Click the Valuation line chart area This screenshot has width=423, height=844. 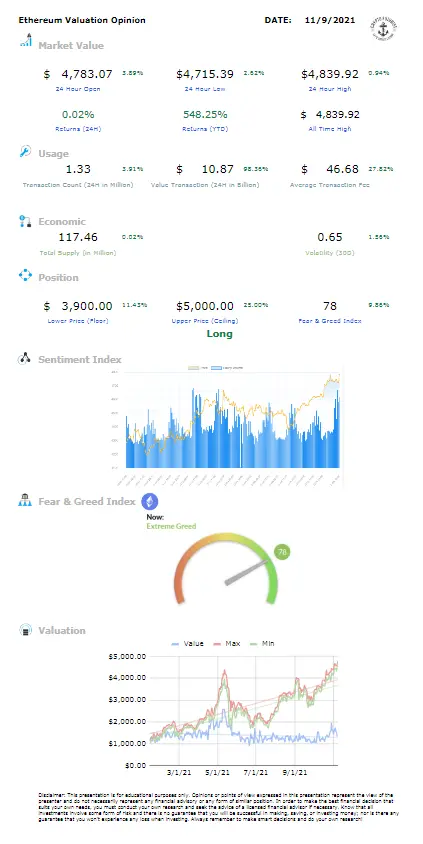[x=243, y=711]
